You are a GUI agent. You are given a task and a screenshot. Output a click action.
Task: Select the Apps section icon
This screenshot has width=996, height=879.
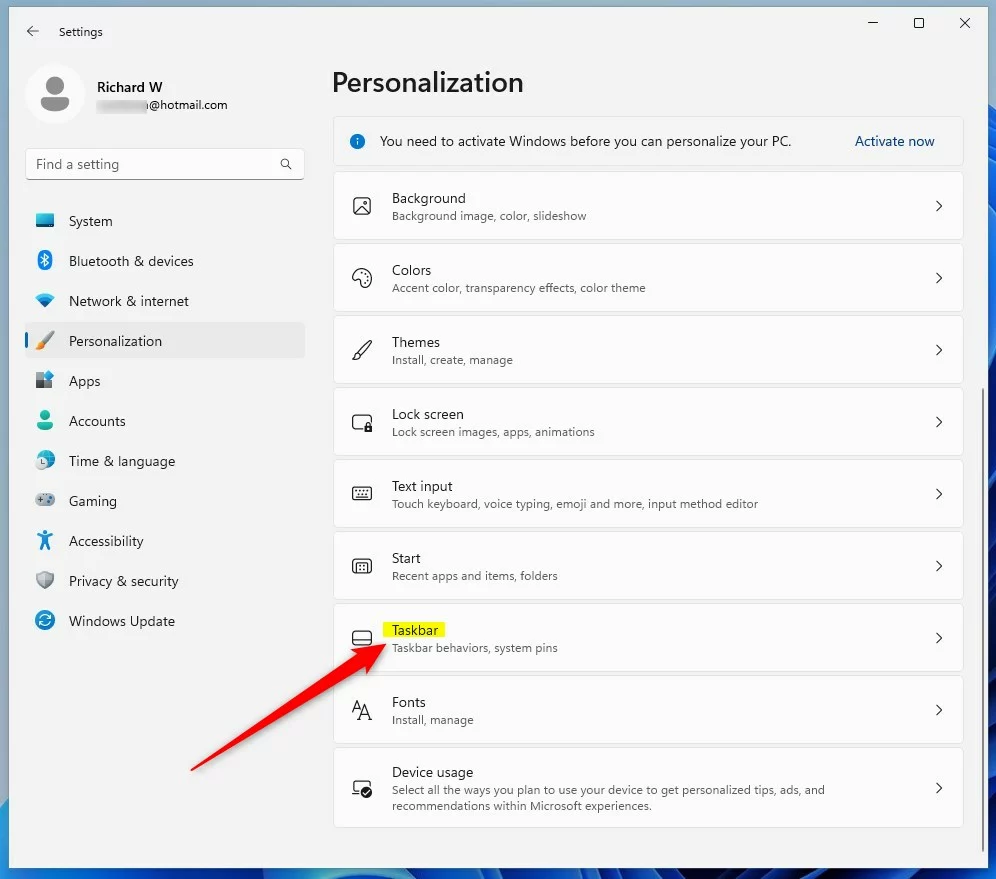click(46, 381)
